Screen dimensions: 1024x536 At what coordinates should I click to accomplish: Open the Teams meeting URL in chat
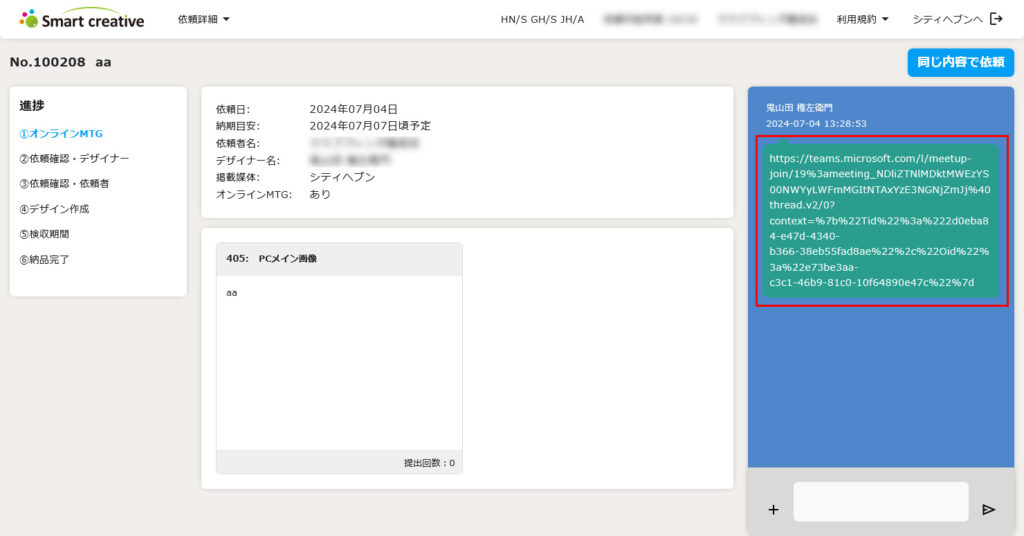pos(880,220)
